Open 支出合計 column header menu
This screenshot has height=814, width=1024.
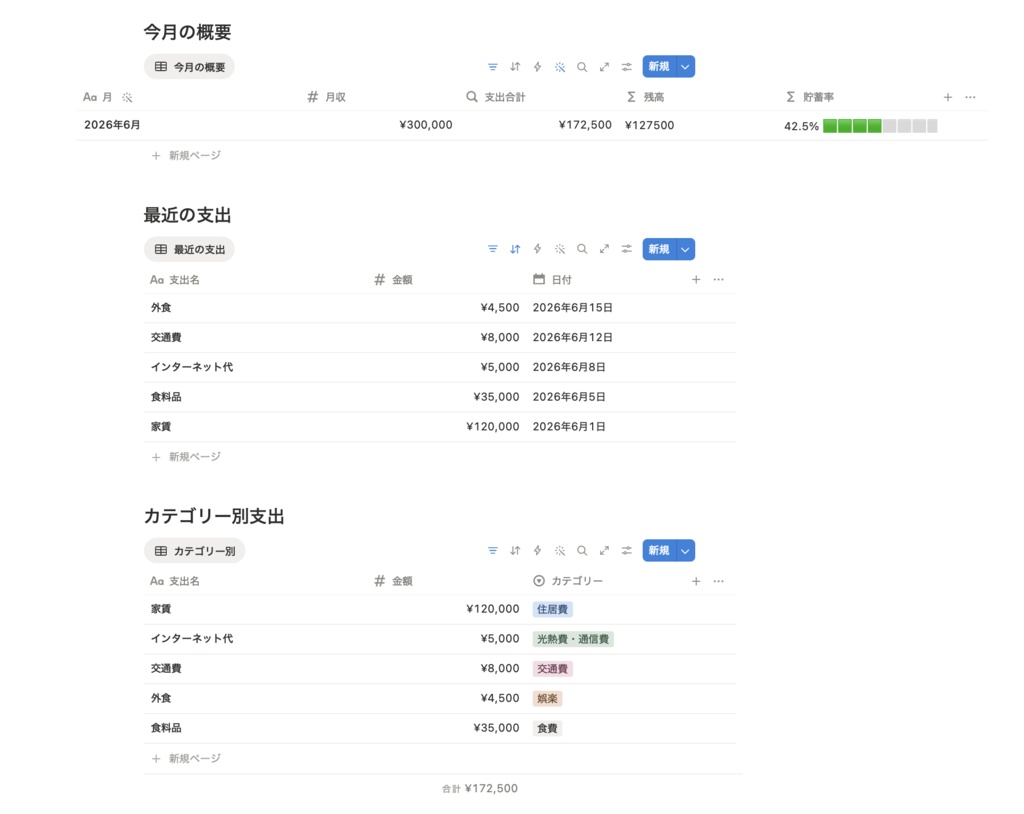496,97
